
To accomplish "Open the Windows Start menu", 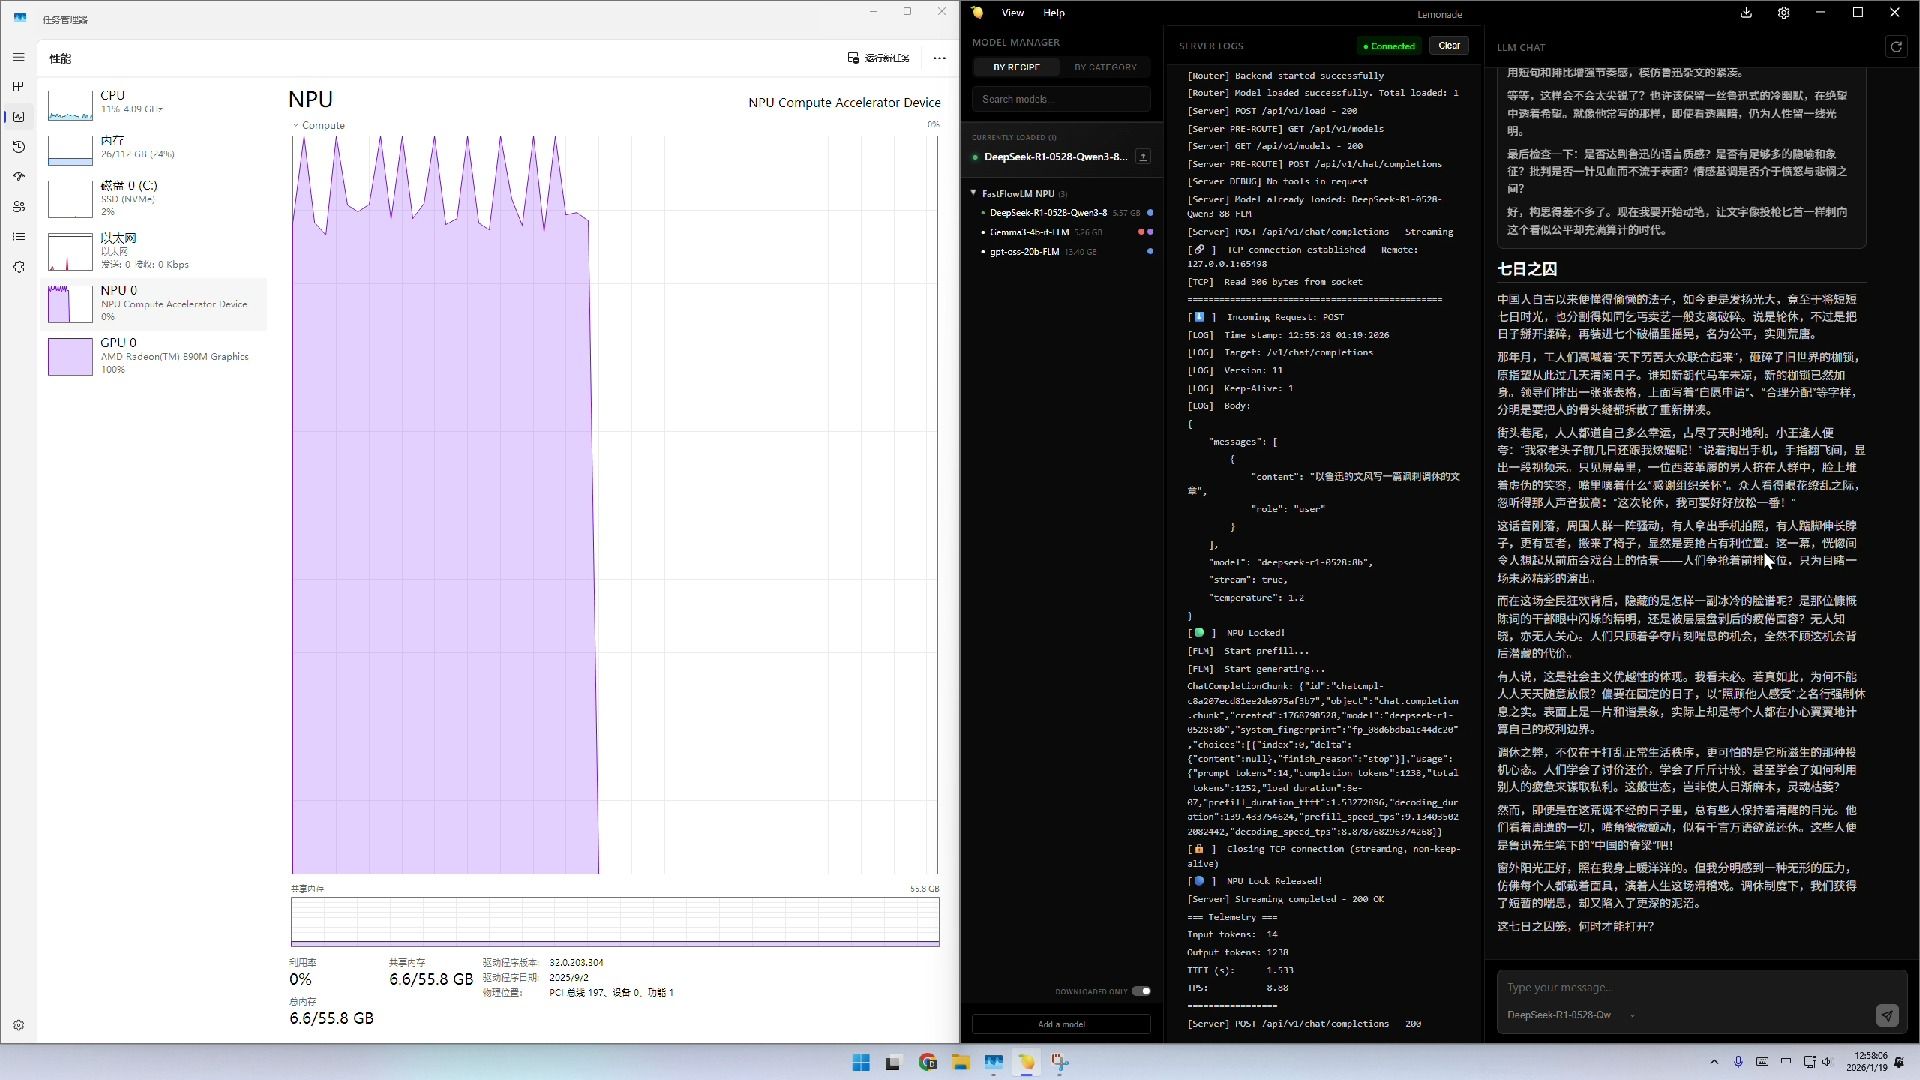I will pos(860,1062).
